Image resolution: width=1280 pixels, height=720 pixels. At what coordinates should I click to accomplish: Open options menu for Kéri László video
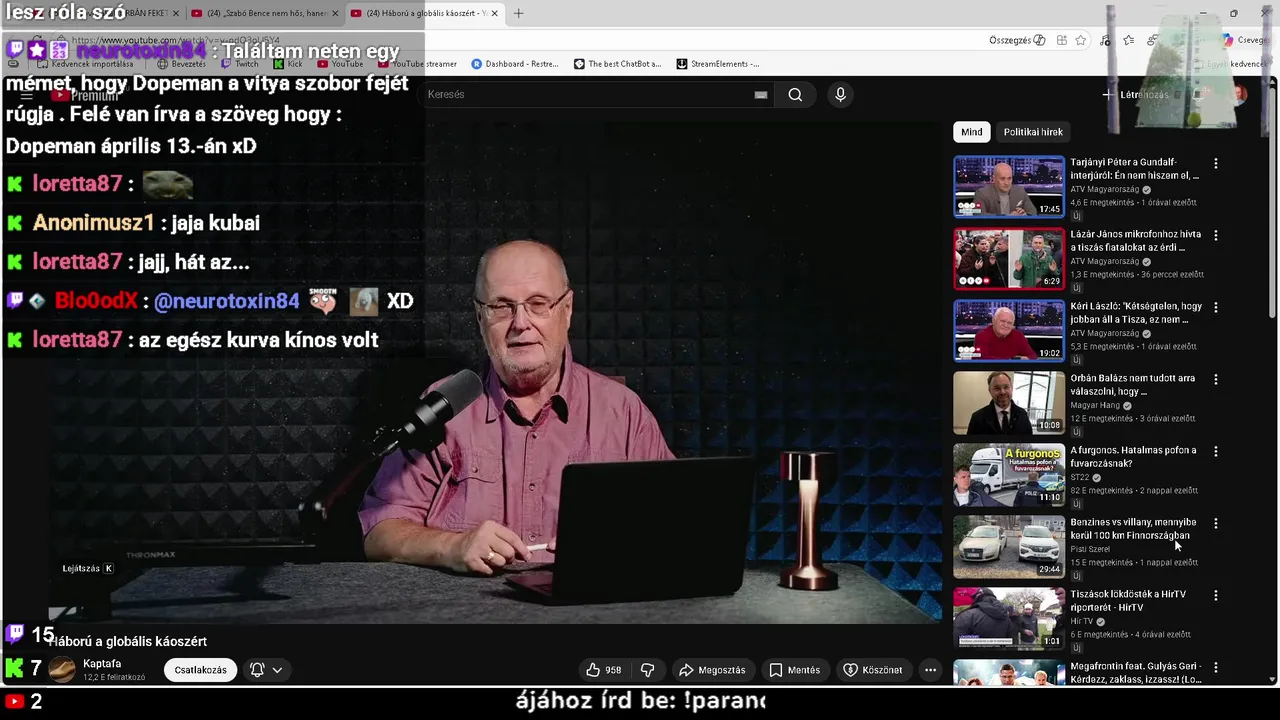tap(1216, 307)
